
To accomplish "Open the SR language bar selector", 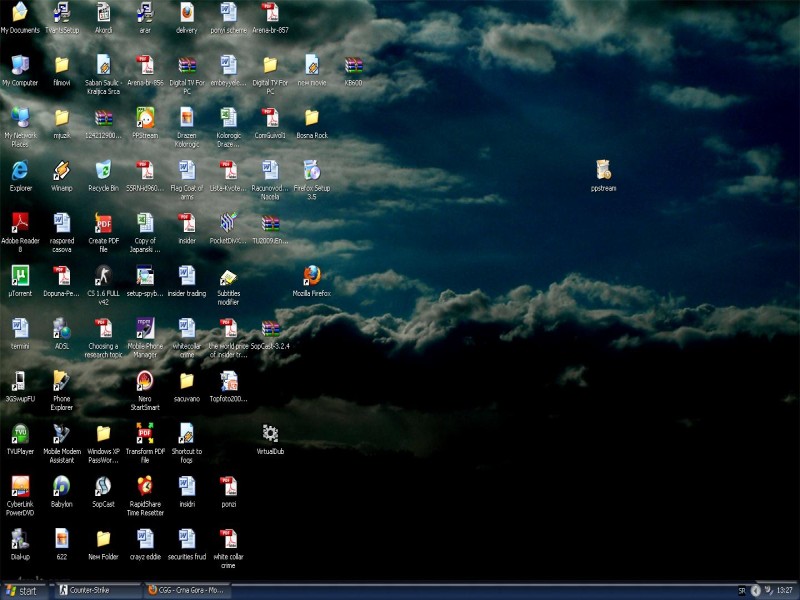I will (741, 590).
